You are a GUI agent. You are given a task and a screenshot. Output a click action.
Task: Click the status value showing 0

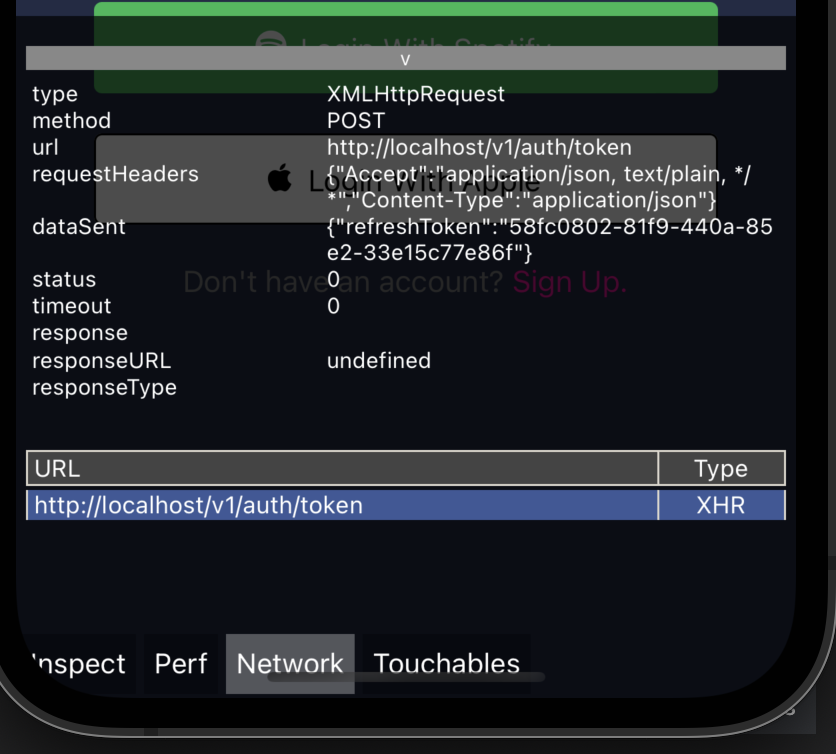point(333,279)
